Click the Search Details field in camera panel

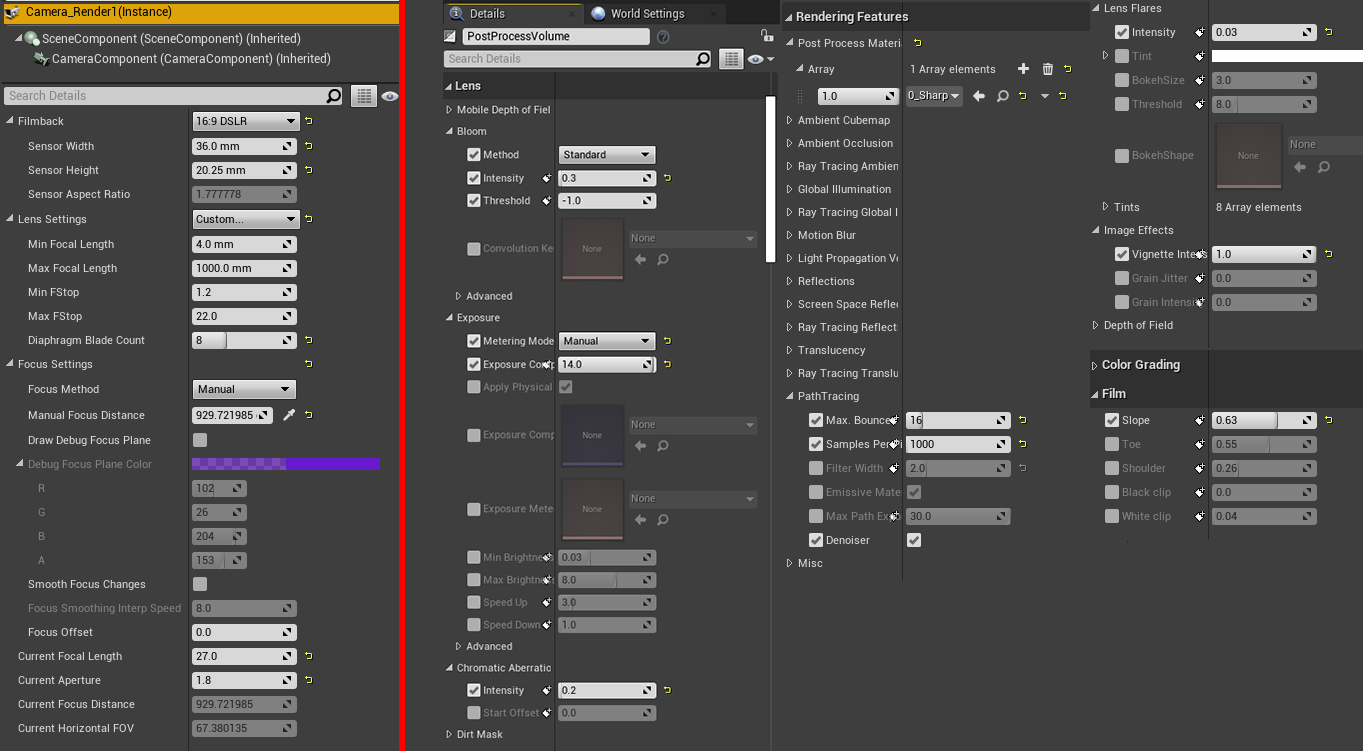point(174,96)
